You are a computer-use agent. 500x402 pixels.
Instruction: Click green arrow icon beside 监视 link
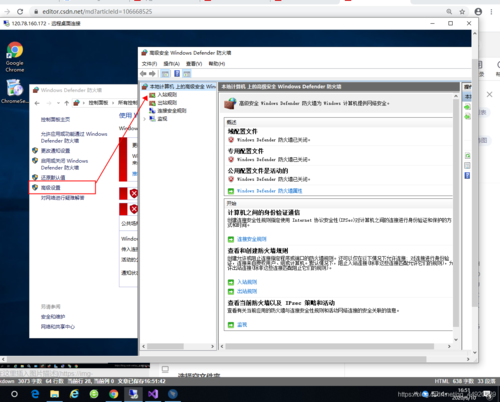[231, 325]
